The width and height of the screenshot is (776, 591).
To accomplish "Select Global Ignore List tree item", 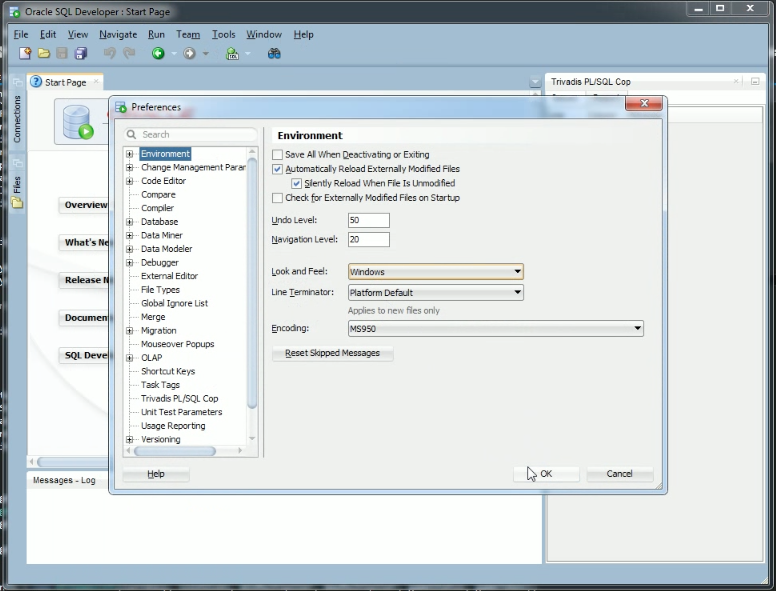I will coord(174,303).
